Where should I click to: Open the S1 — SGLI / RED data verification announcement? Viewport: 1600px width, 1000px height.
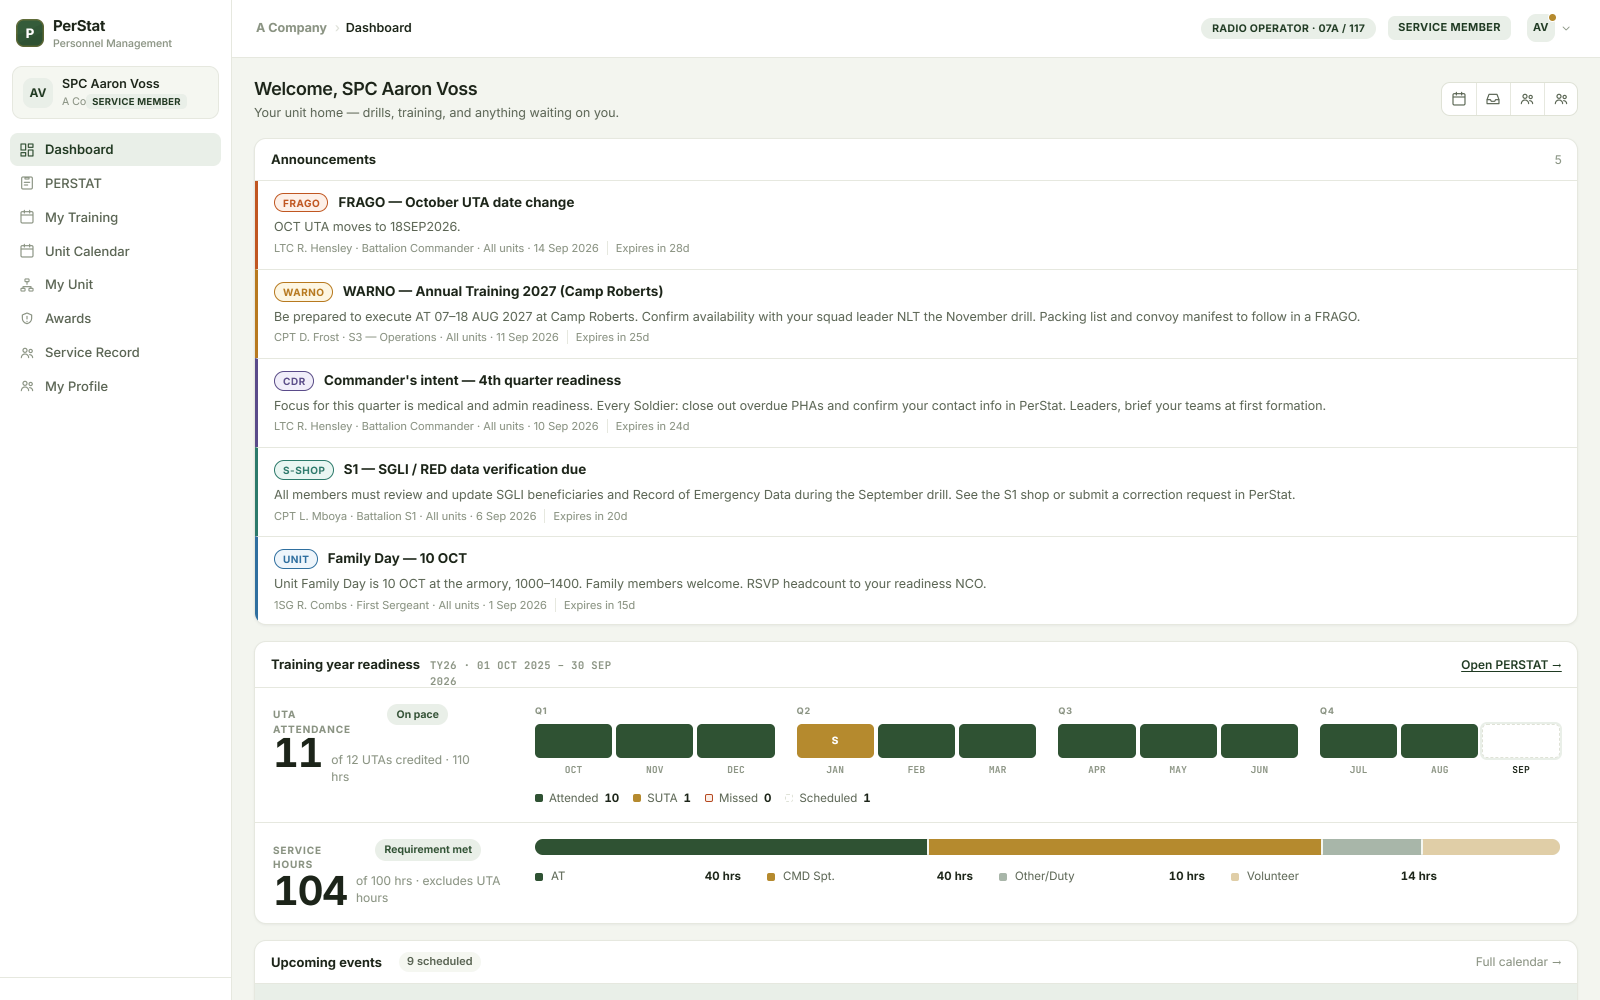click(916, 492)
